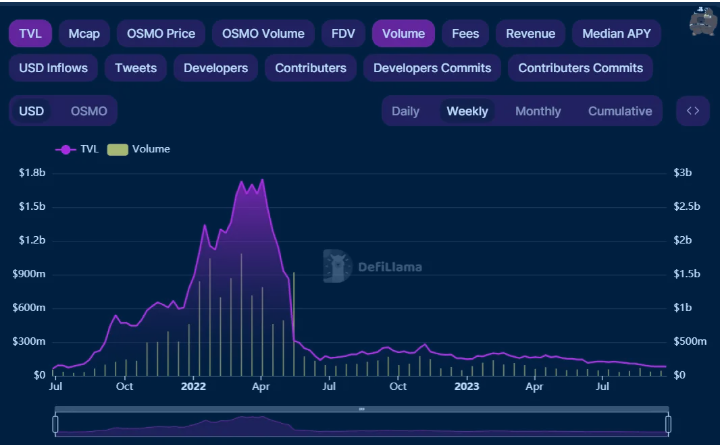Click the avatar image in top corner
The width and height of the screenshot is (720, 445).
703,21
